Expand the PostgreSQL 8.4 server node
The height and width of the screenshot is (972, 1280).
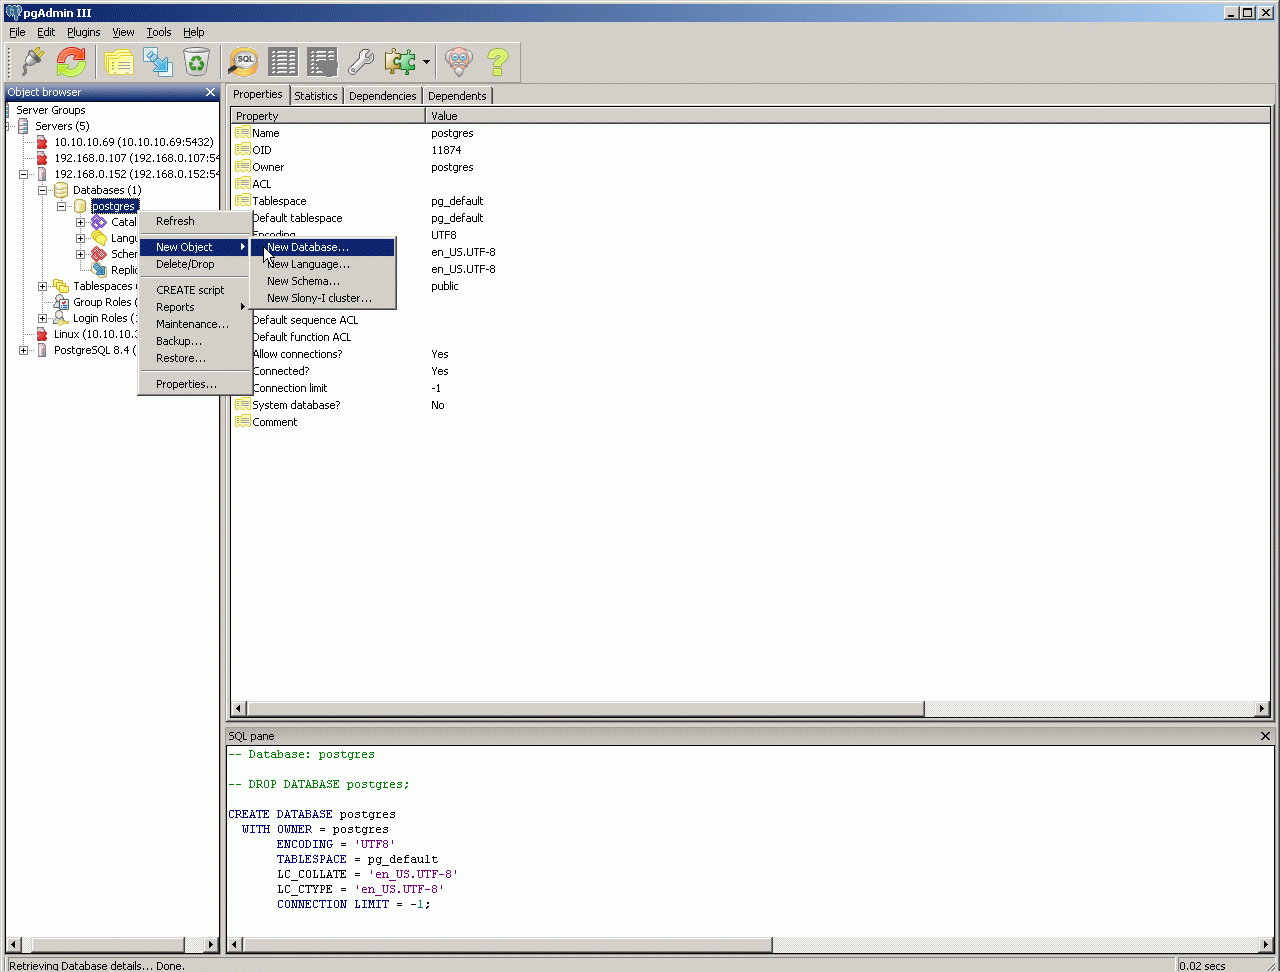click(x=23, y=350)
